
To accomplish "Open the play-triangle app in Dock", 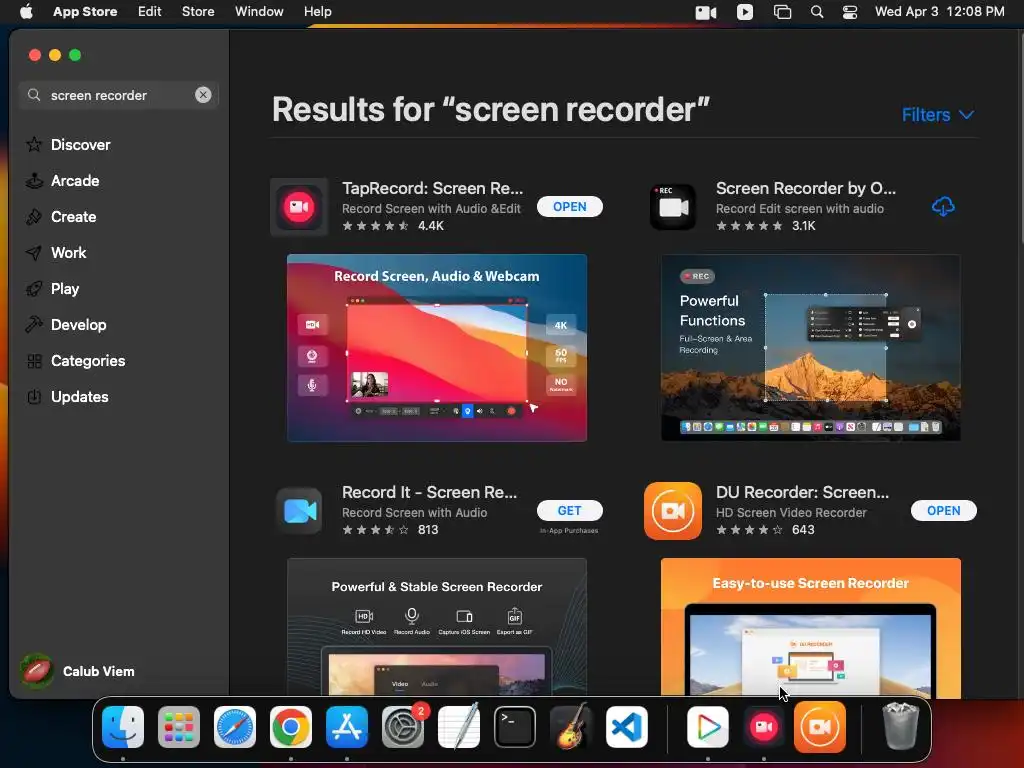I will point(708,727).
